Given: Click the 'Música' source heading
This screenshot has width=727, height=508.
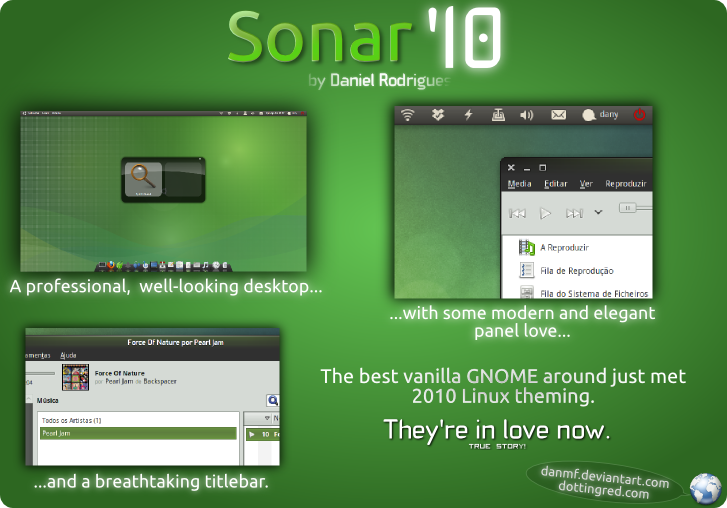Looking at the screenshot, I should pos(47,400).
